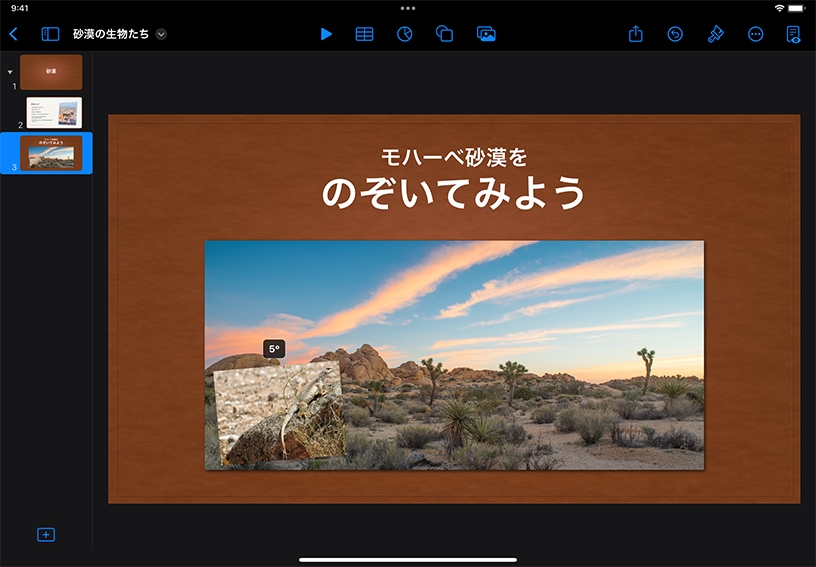
Task: Play the slideshow
Action: (x=326, y=34)
